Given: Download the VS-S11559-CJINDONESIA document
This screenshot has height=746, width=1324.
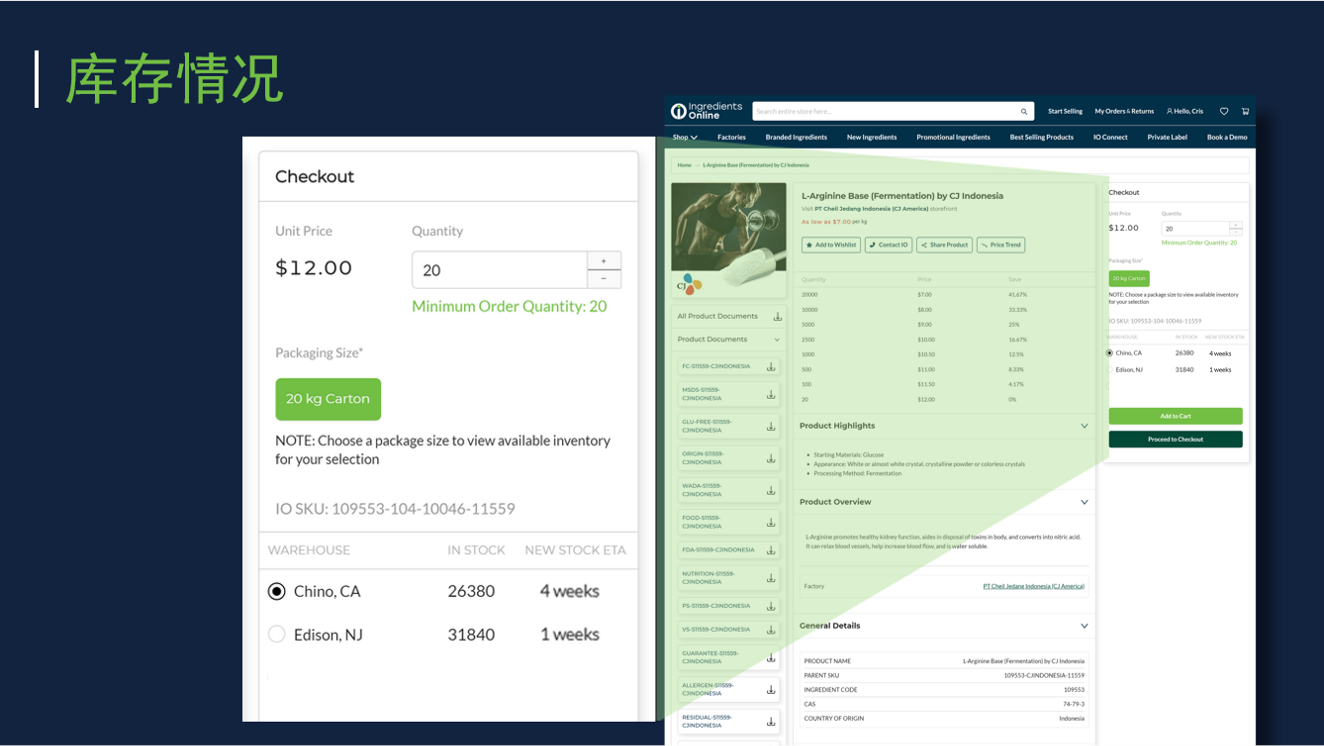Looking at the screenshot, I should 771,630.
